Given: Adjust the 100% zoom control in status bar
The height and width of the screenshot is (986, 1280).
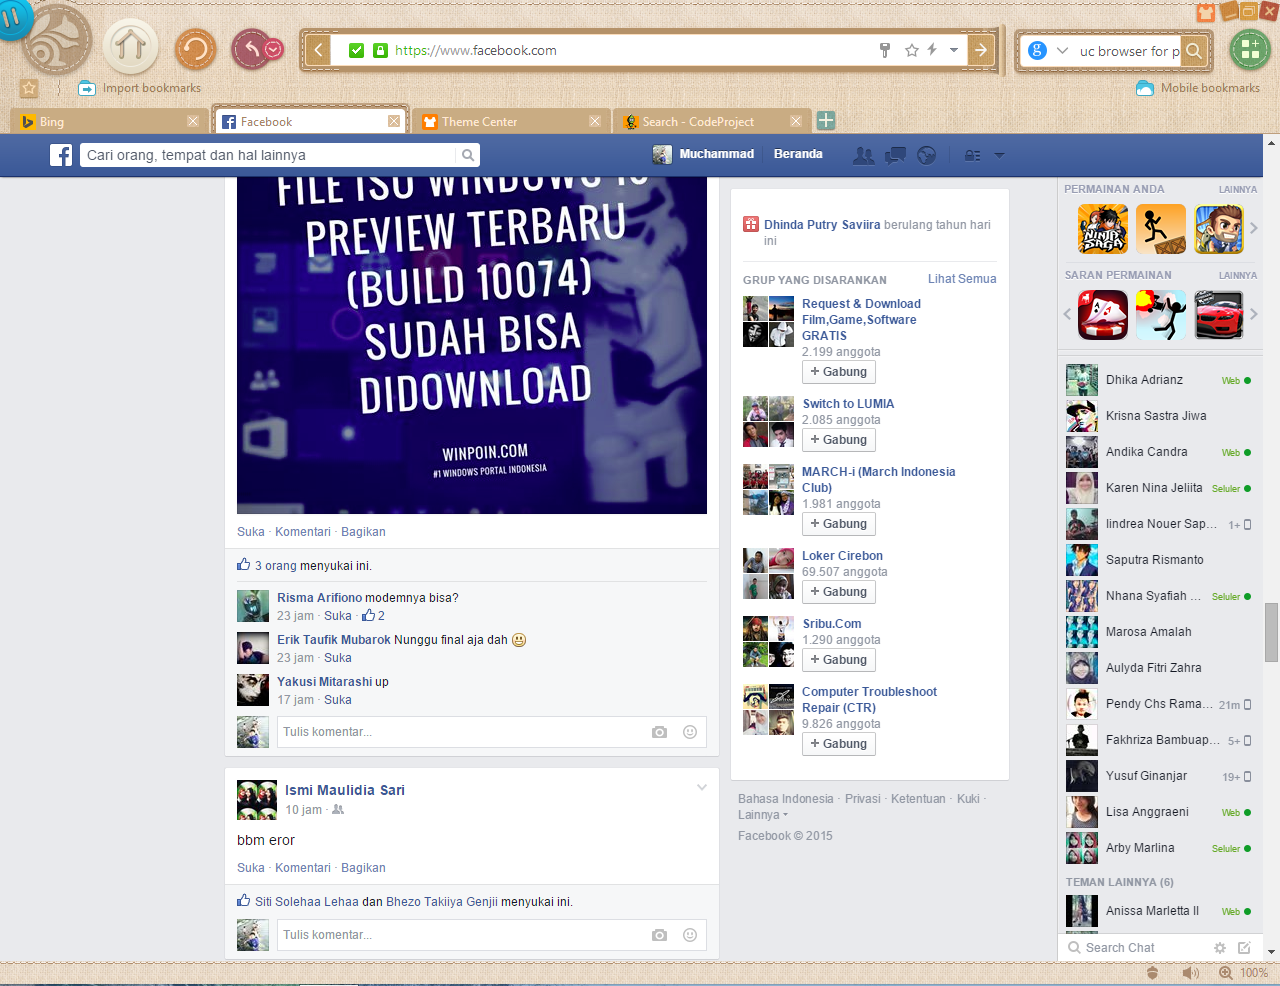Looking at the screenshot, I should 1243,973.
